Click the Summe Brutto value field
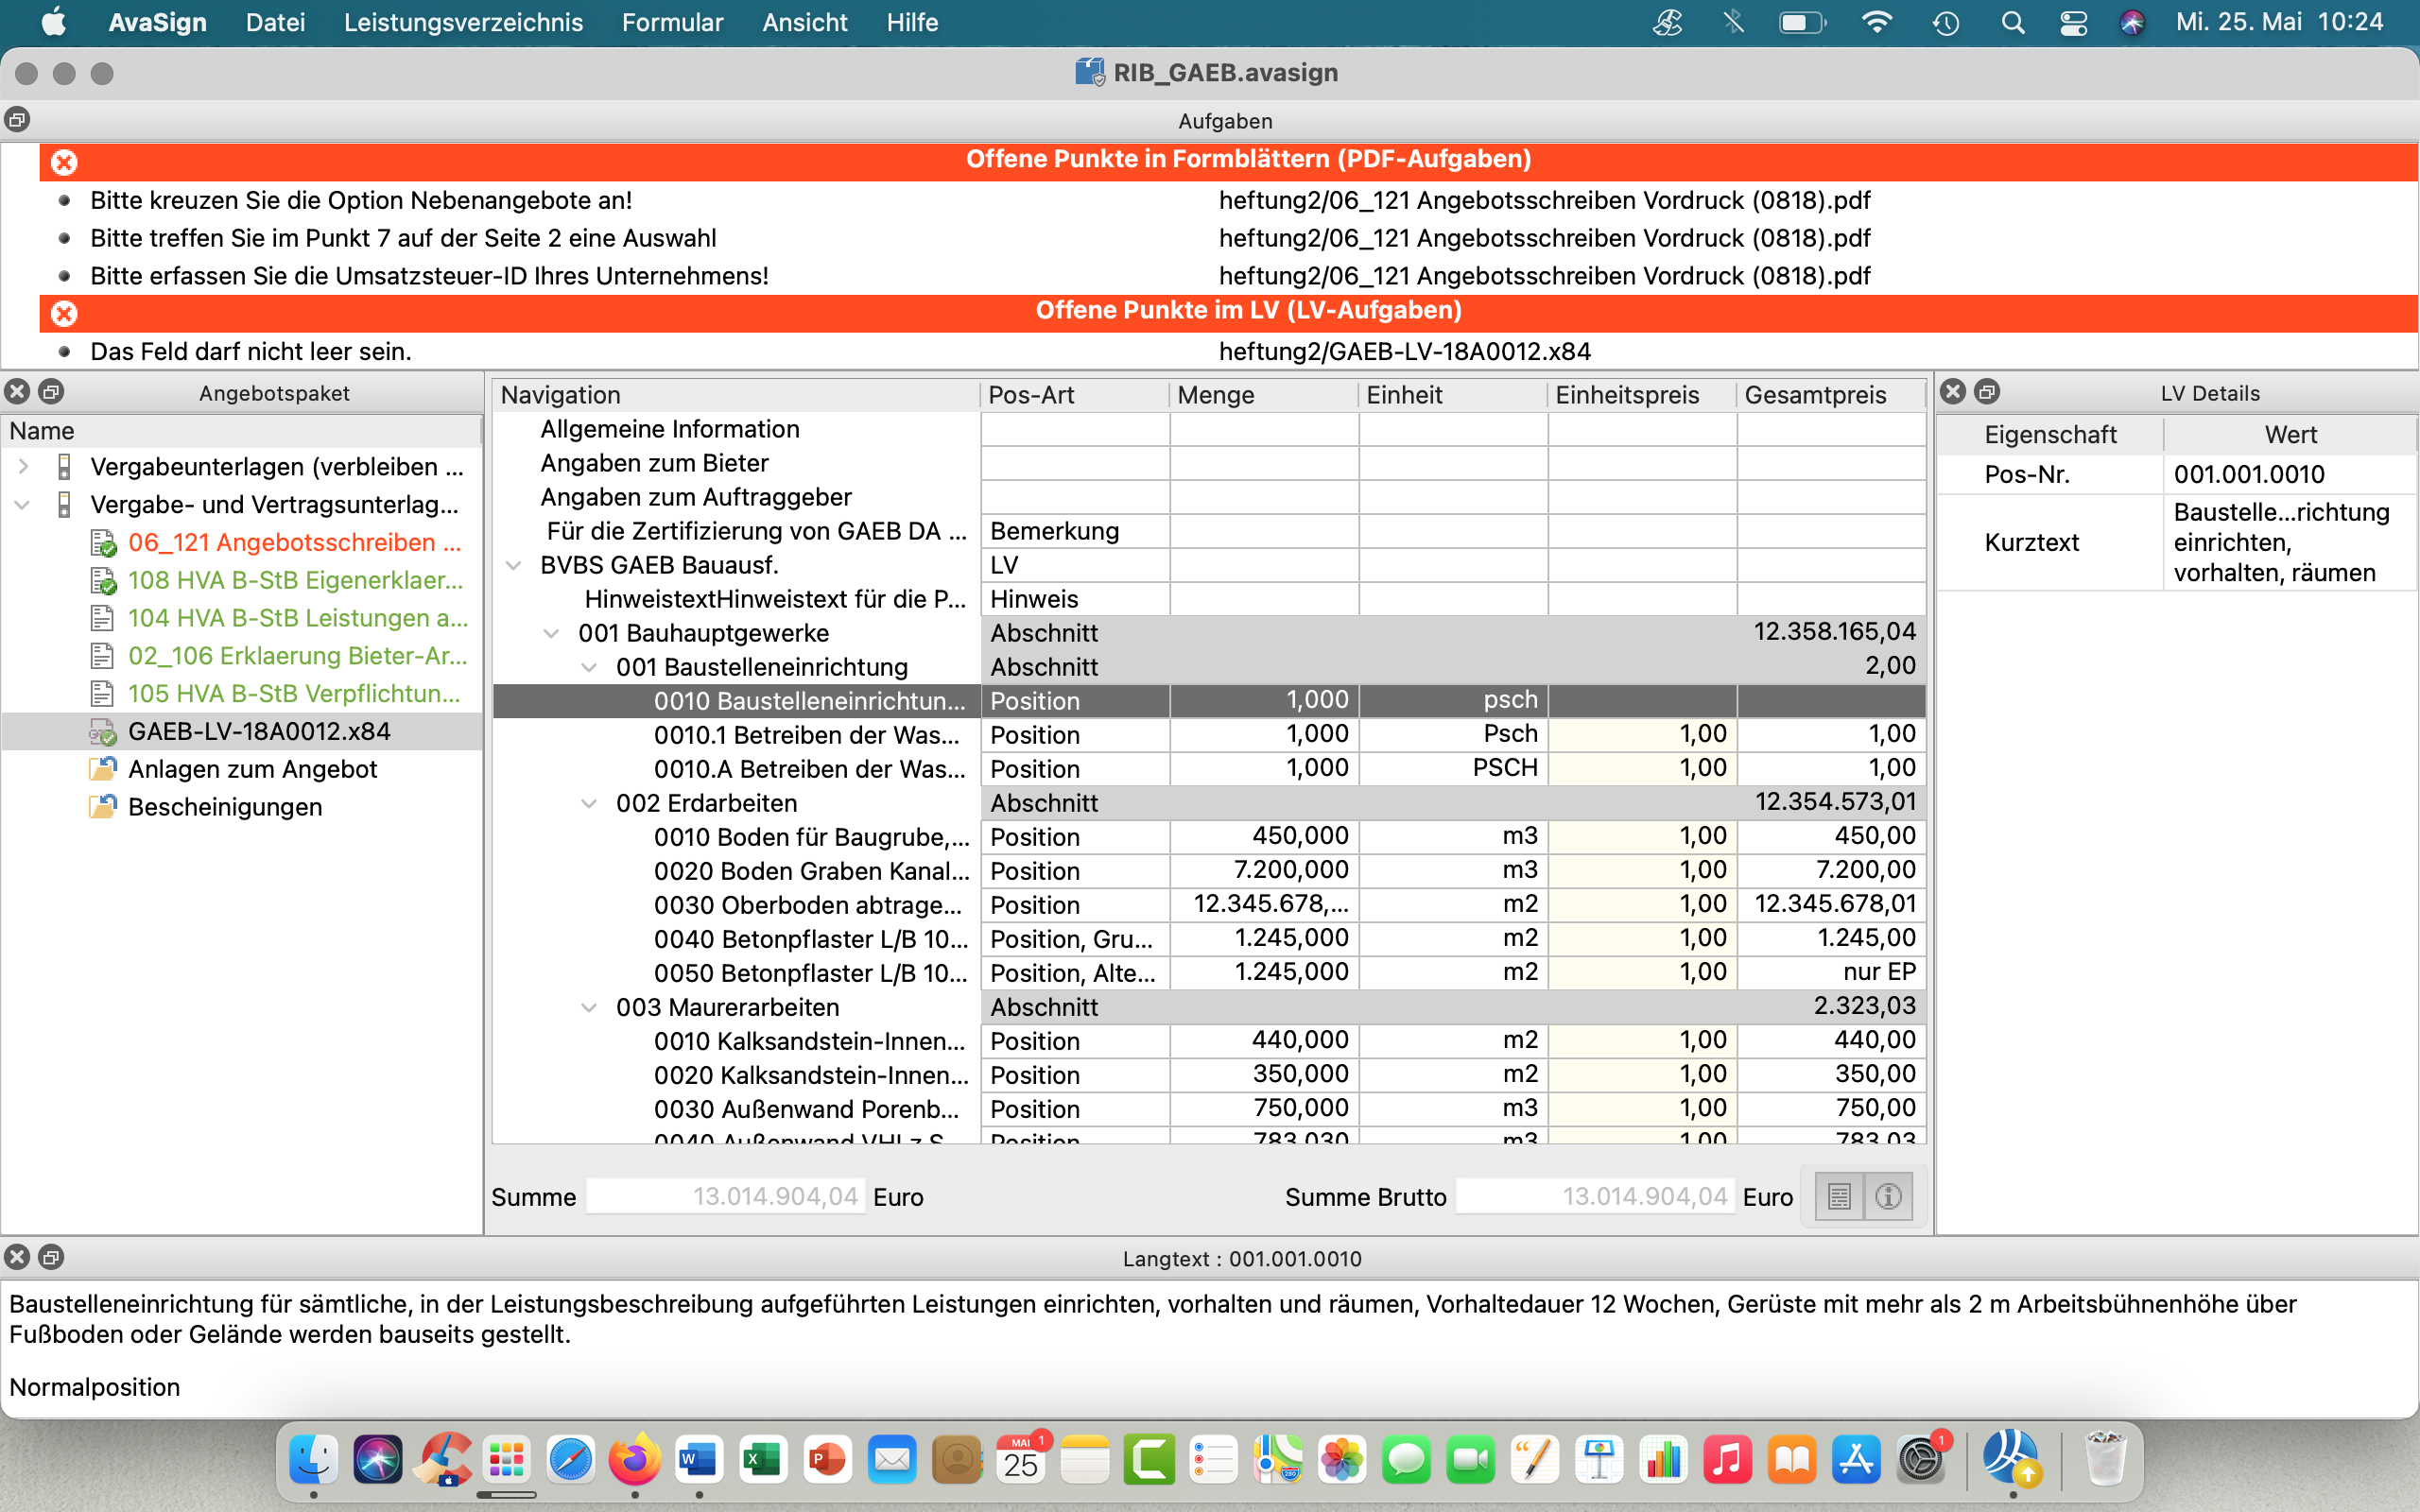Screen dimensions: 2420x1512 pyautogui.click(x=1595, y=1196)
